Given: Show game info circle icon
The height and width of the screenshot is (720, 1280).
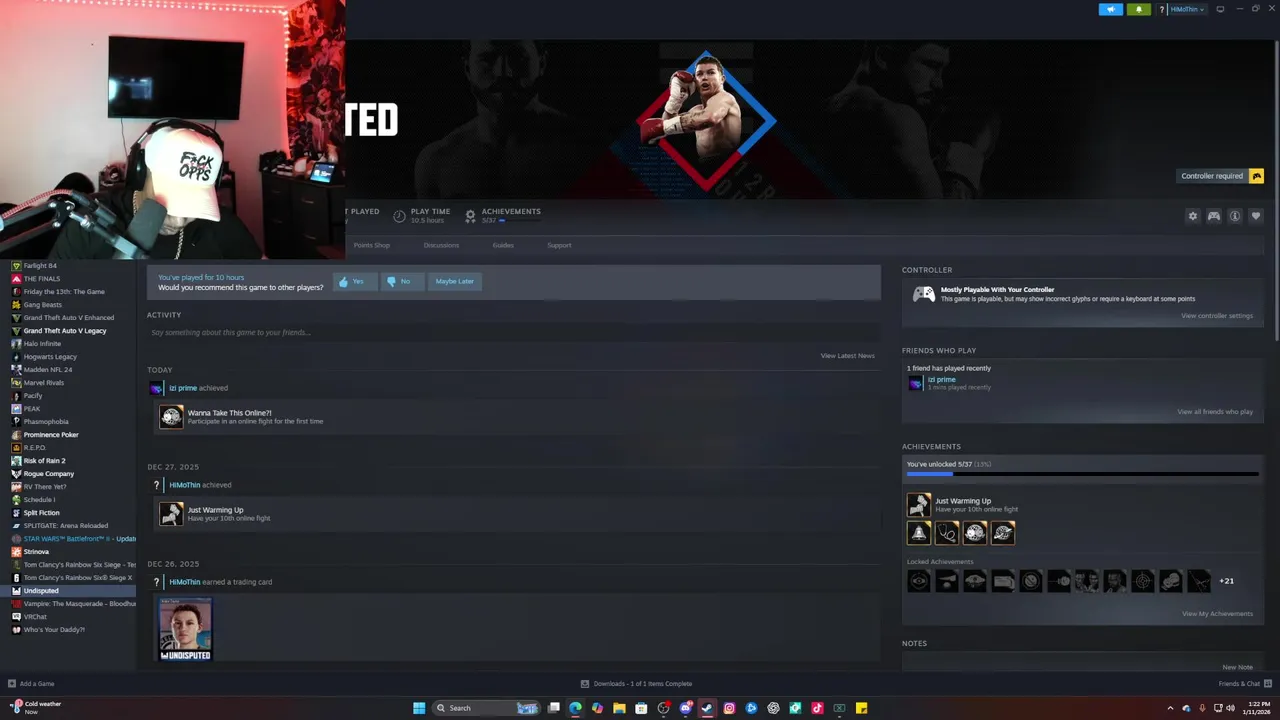Looking at the screenshot, I should tap(1235, 216).
